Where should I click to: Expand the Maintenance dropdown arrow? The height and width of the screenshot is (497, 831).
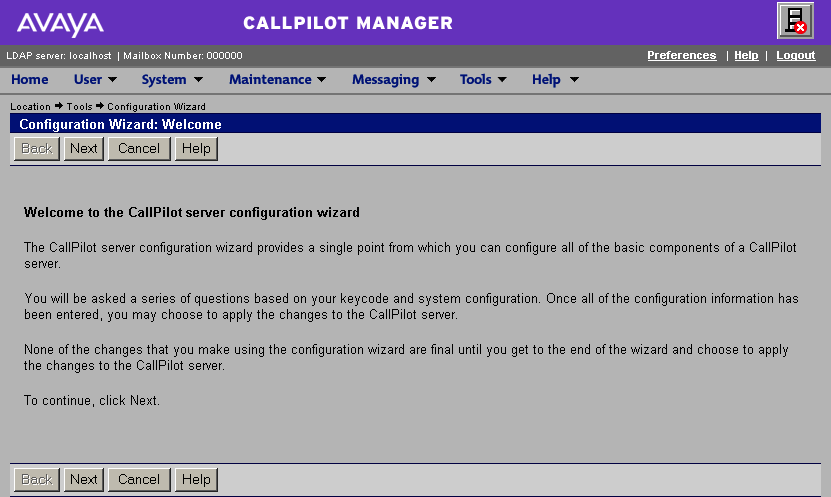point(321,79)
